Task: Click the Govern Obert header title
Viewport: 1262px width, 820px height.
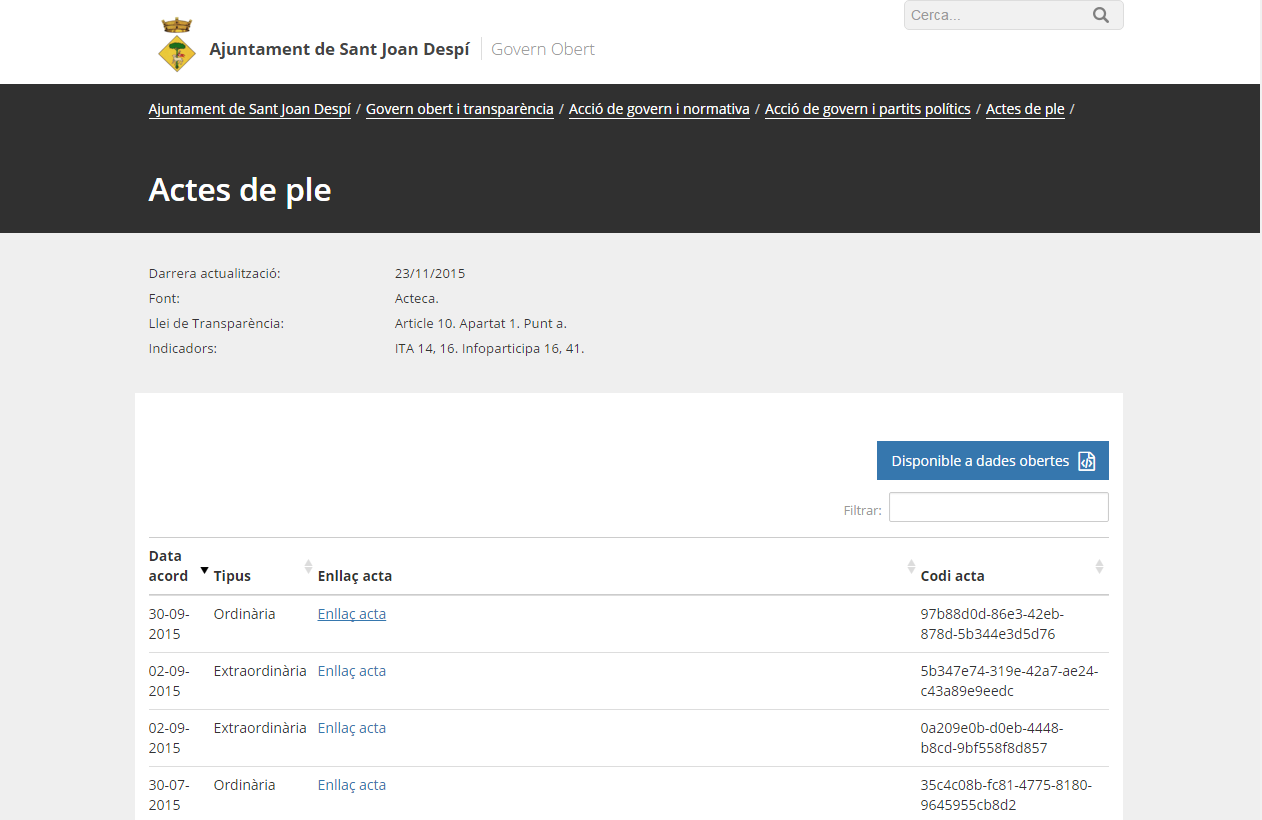Action: coord(543,49)
